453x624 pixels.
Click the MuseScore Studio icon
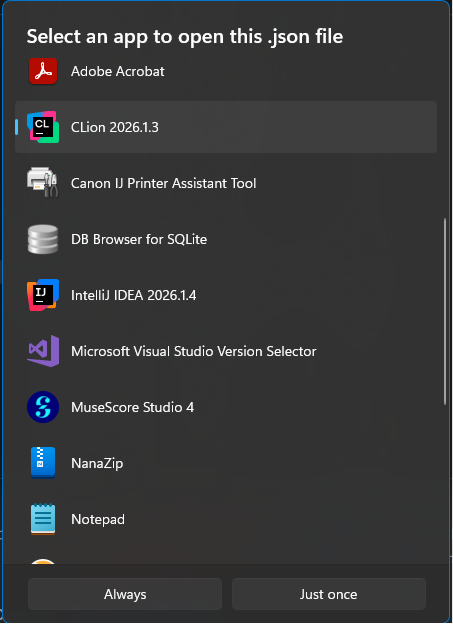[43, 407]
